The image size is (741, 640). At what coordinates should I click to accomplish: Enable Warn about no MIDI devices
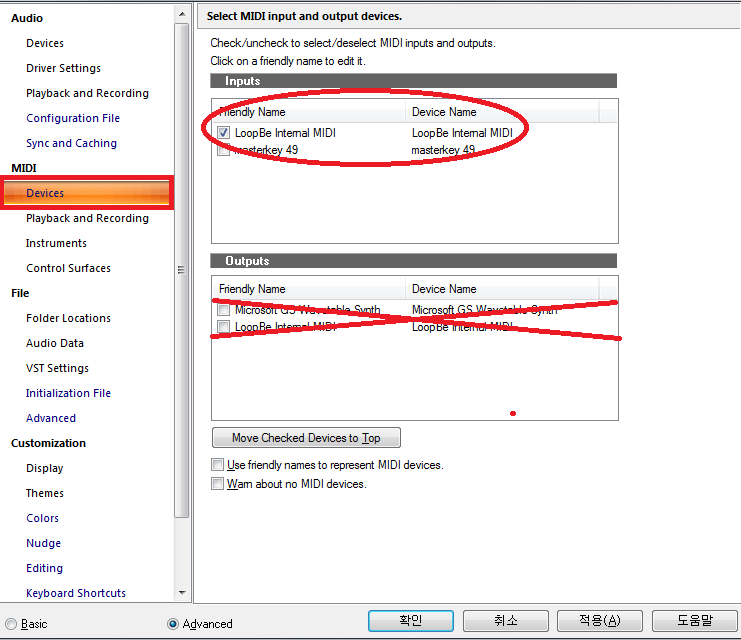point(217,484)
